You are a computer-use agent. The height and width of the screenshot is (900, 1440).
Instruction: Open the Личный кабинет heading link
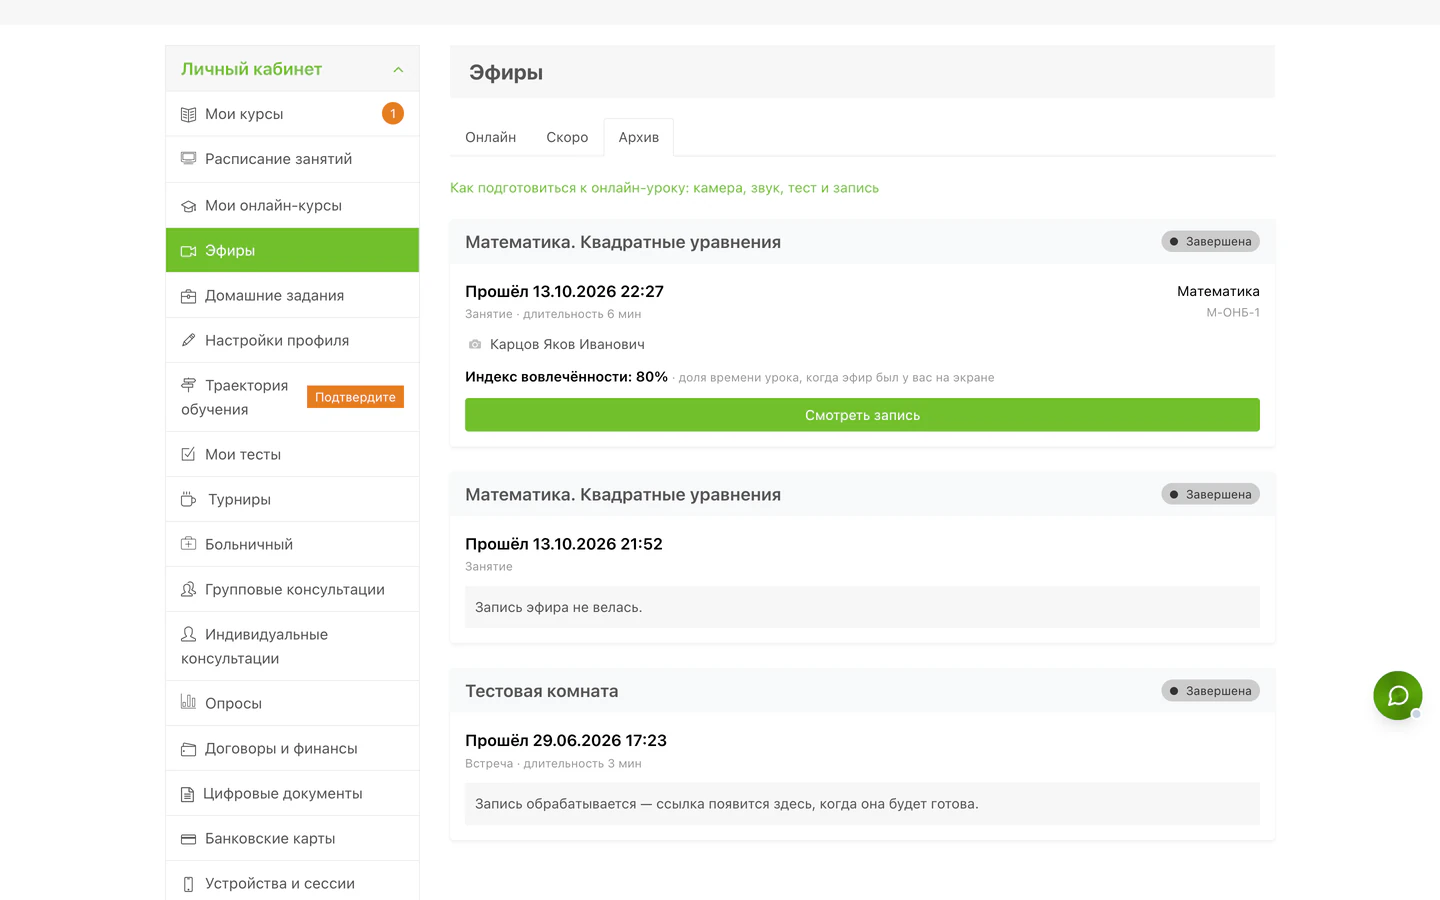point(251,69)
